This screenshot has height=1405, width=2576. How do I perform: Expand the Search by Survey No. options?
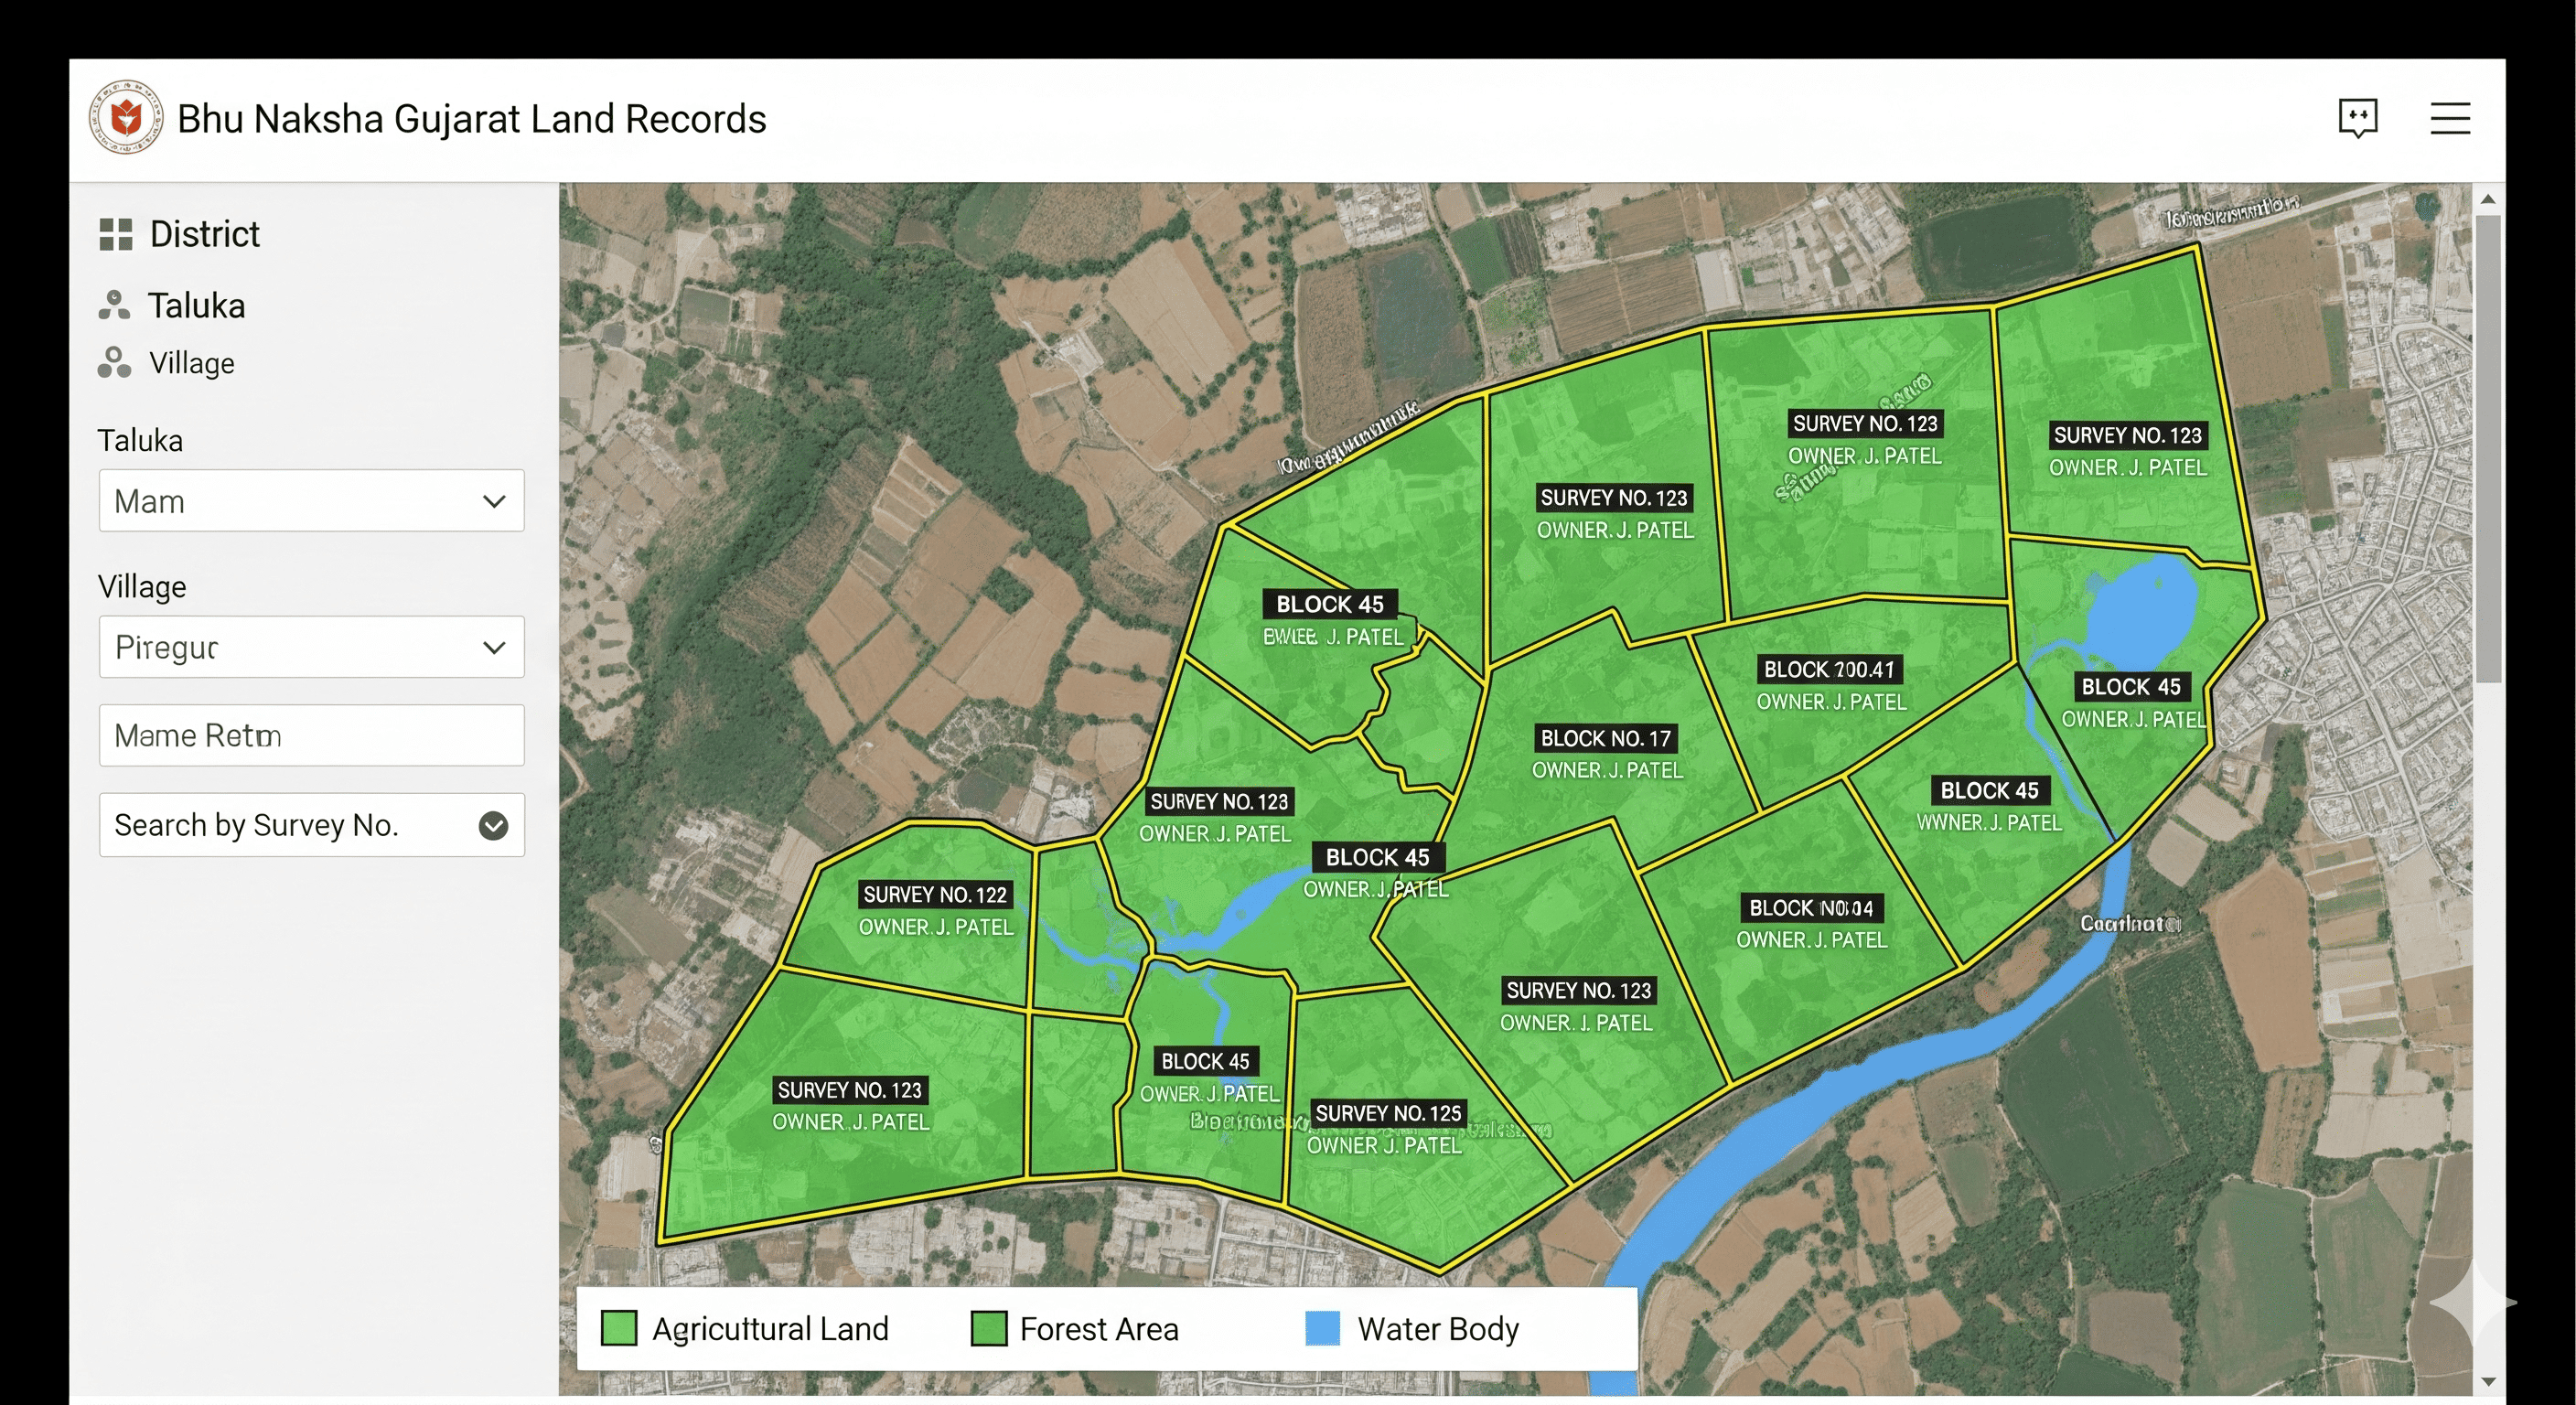[492, 825]
